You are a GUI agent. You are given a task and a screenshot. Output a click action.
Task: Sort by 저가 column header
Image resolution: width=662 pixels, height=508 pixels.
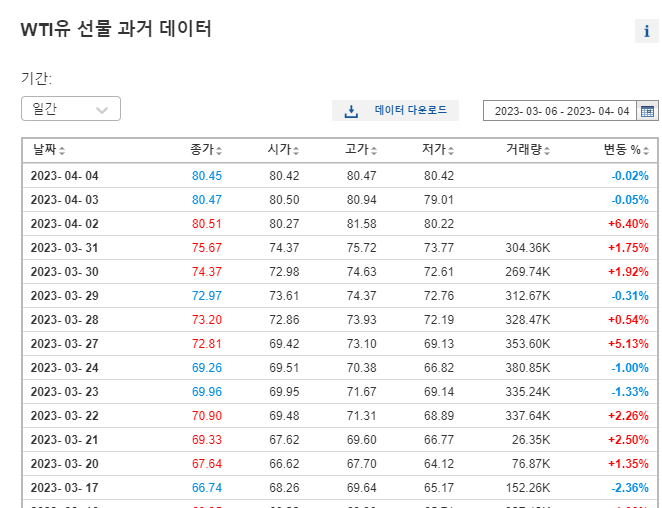(438, 149)
